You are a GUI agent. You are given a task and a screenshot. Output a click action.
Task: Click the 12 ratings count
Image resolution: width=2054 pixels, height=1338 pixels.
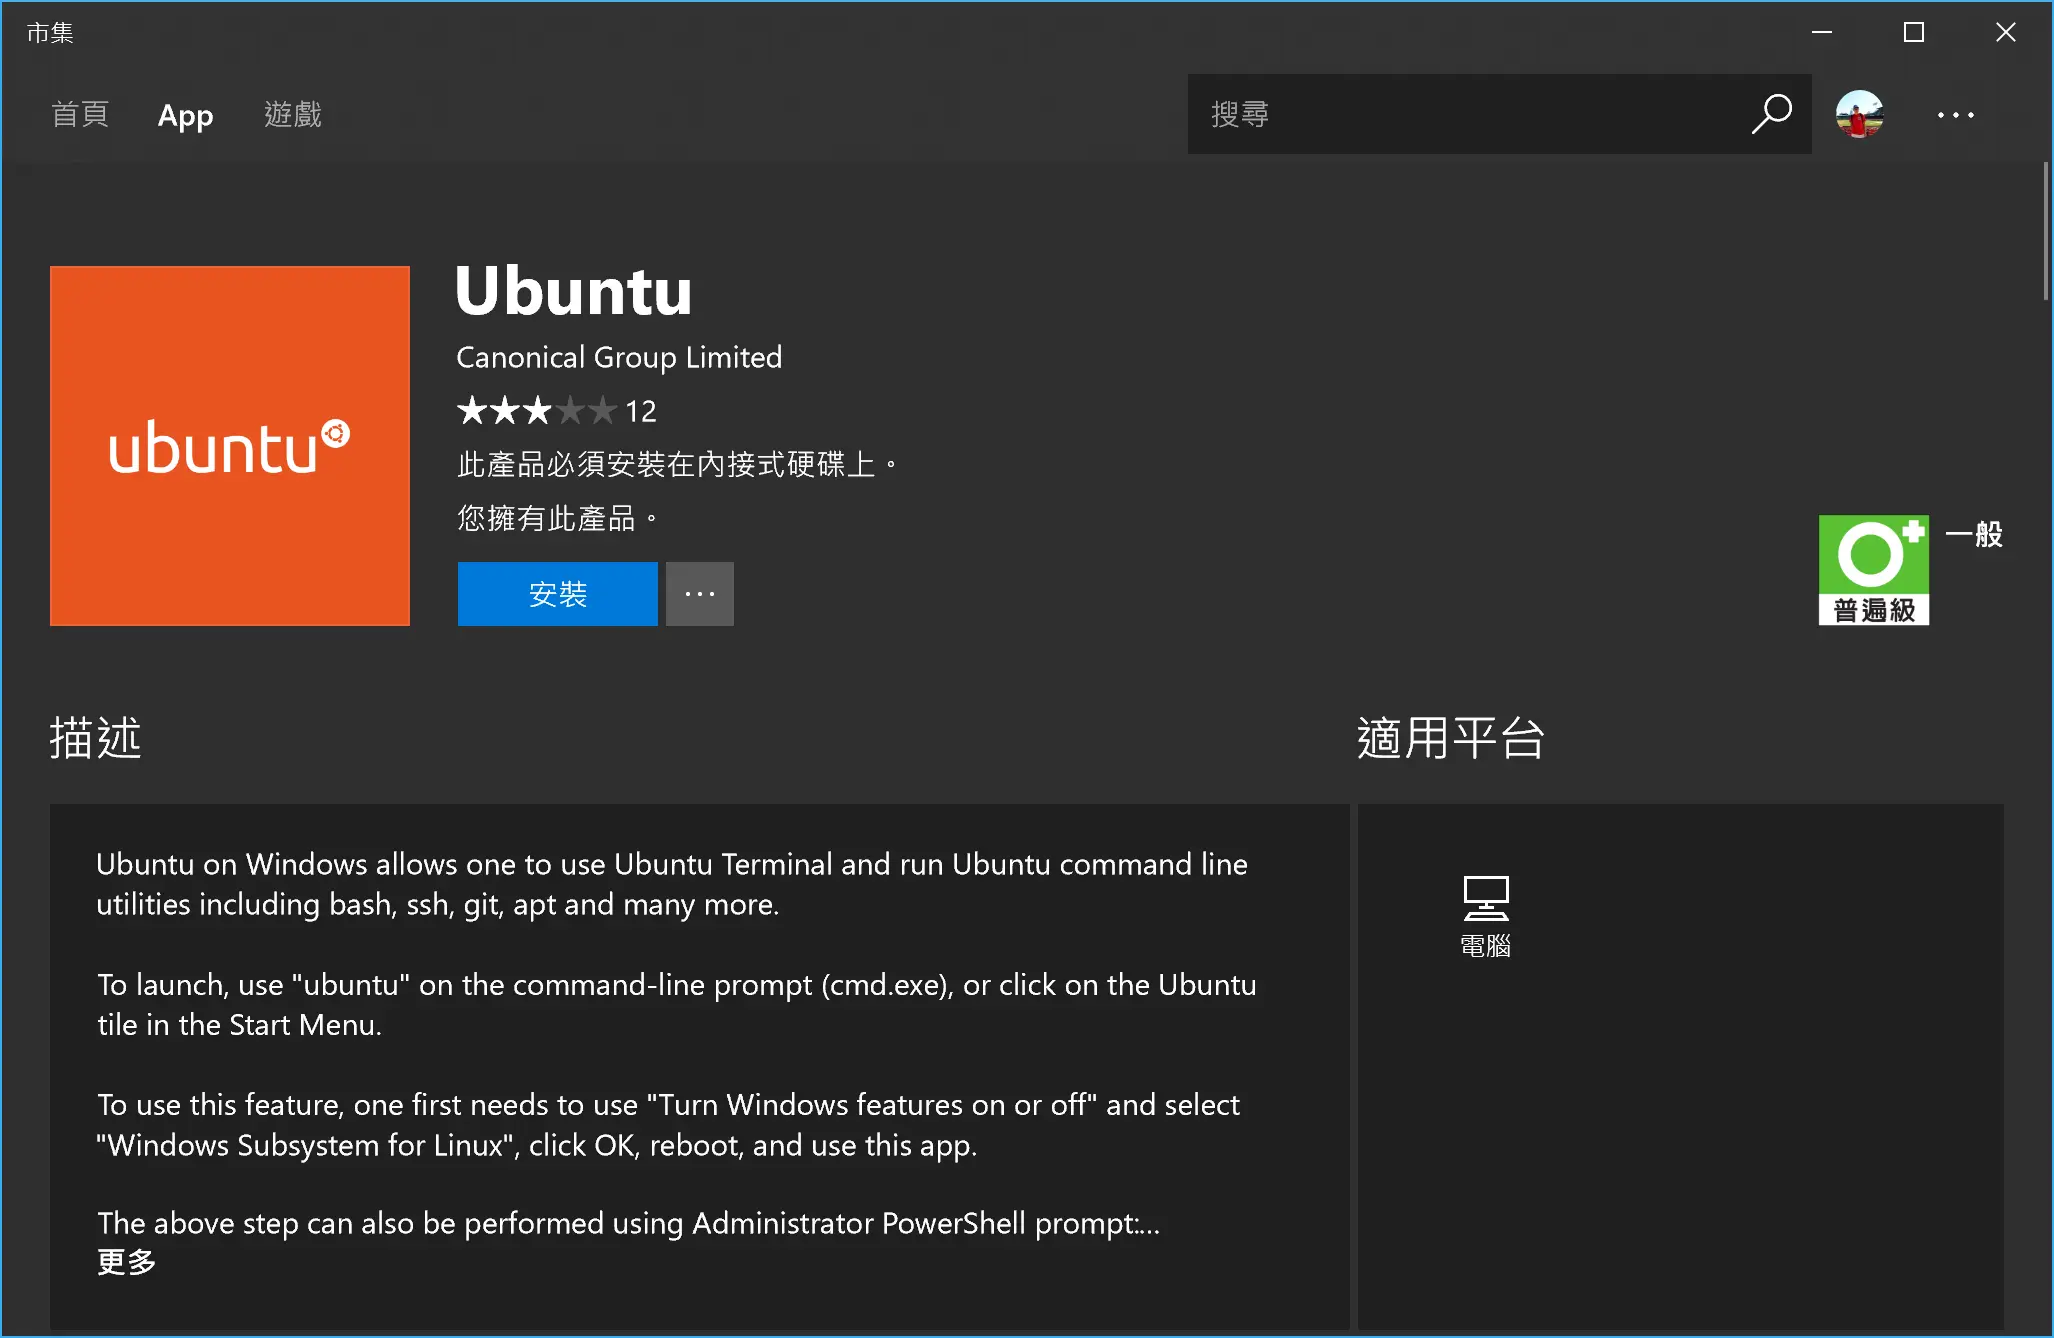click(640, 411)
